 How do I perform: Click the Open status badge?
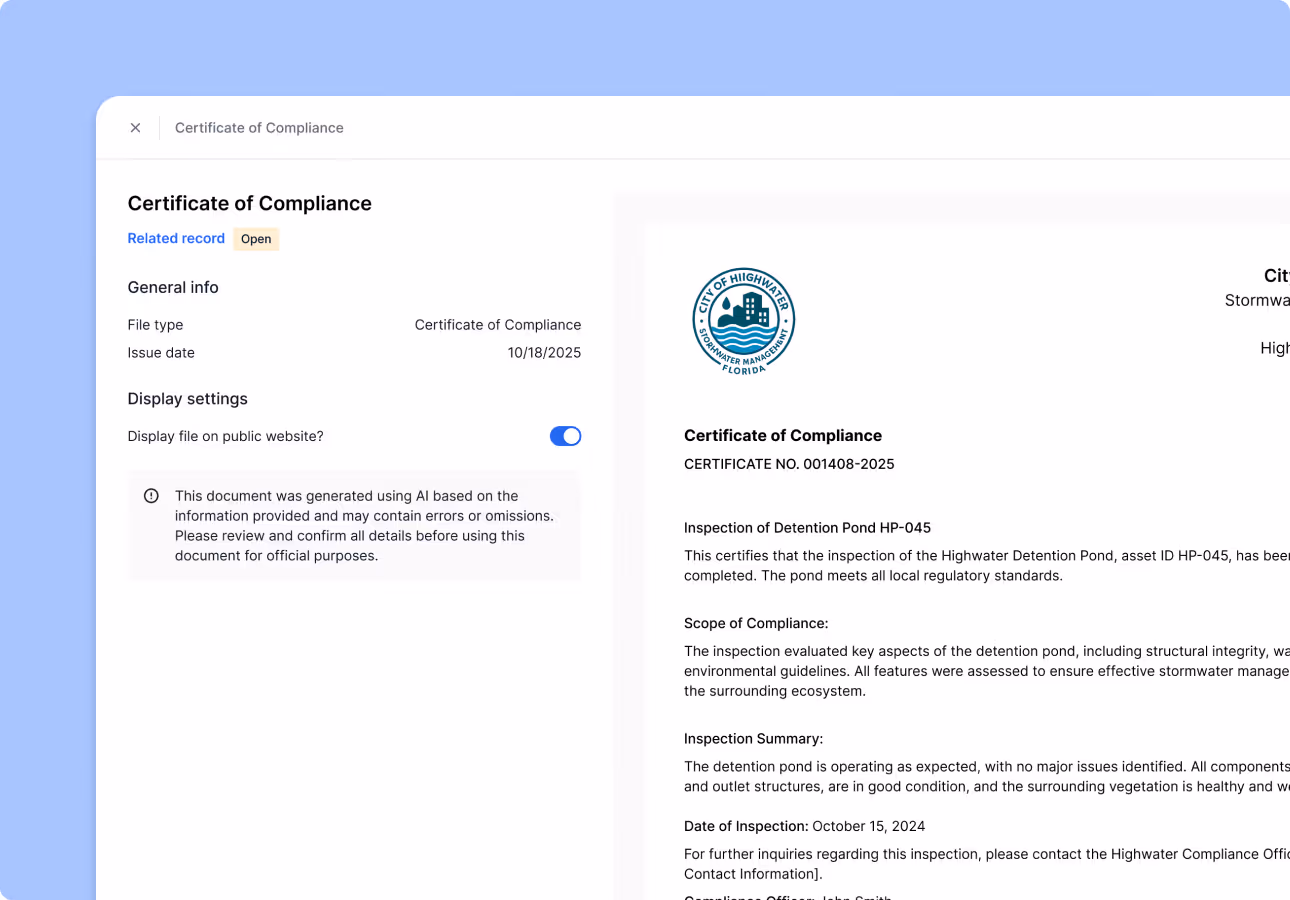[256, 239]
